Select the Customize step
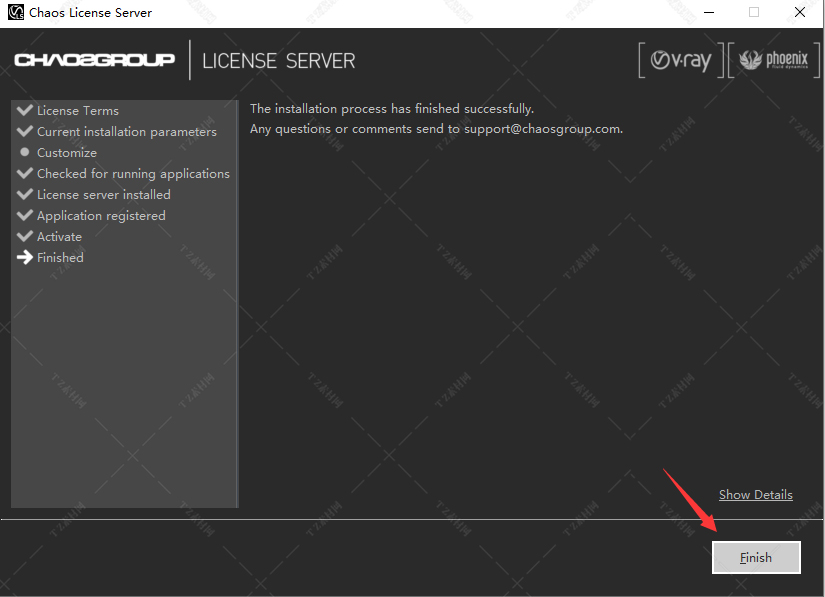825x597 pixels. (x=67, y=153)
